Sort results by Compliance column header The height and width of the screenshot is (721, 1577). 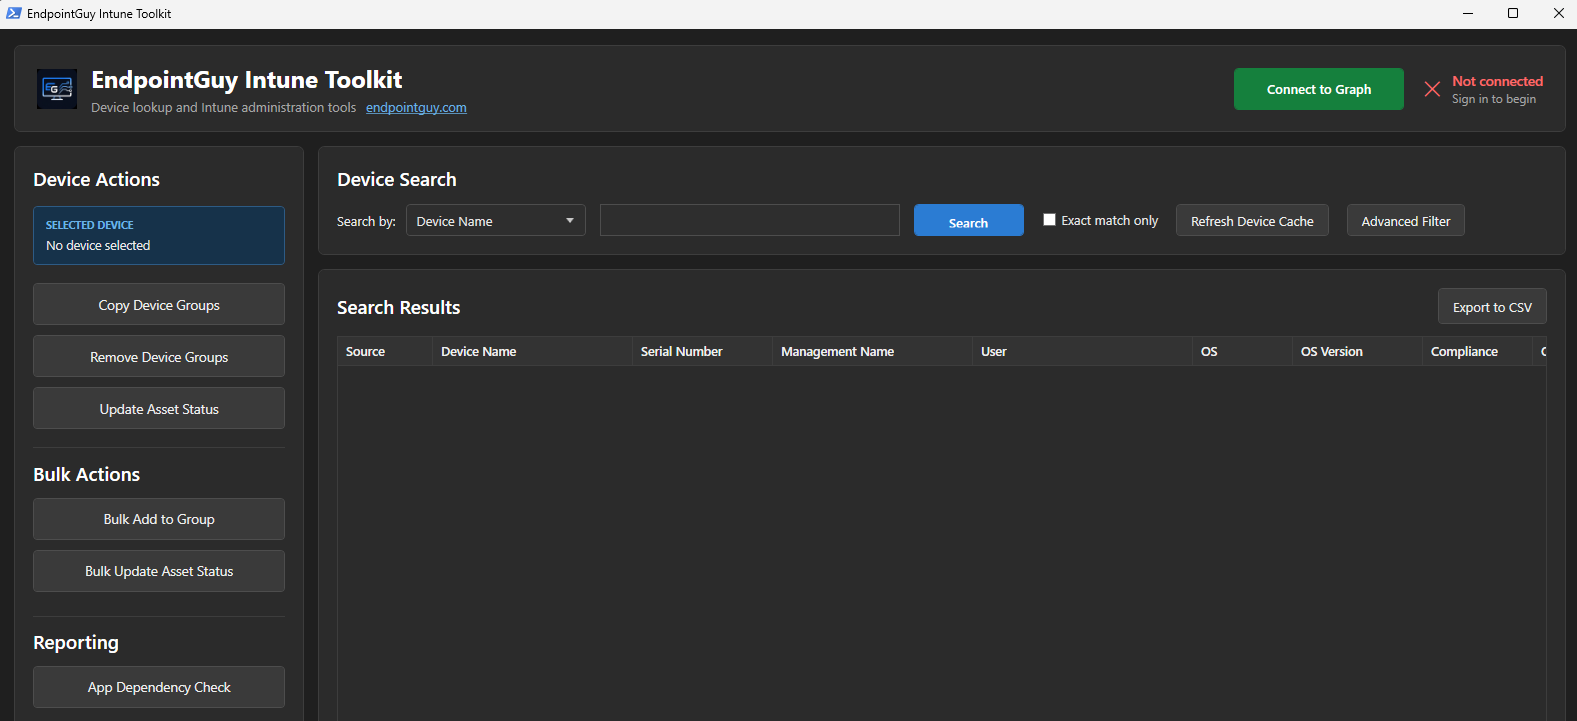(x=1477, y=351)
